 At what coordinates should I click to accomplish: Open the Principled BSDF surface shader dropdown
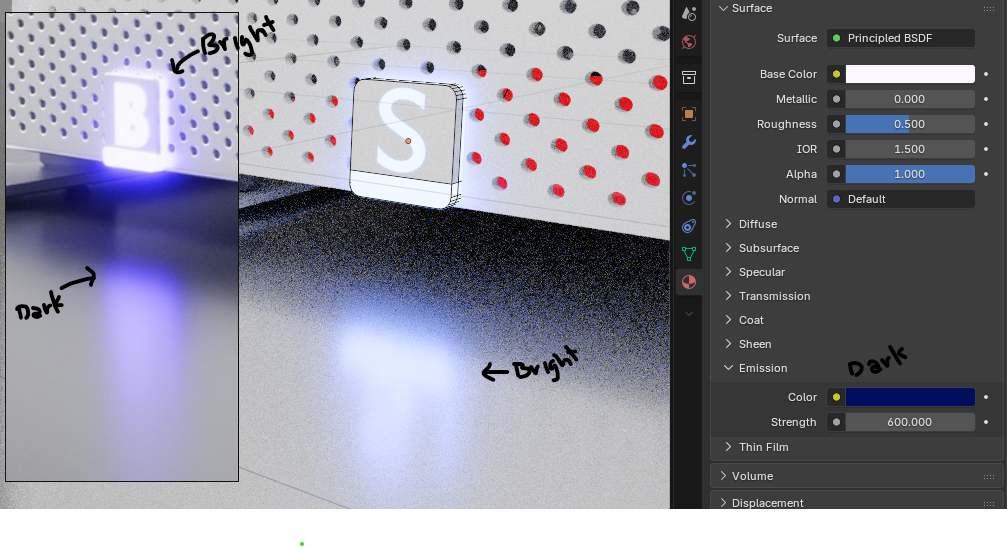[901, 38]
